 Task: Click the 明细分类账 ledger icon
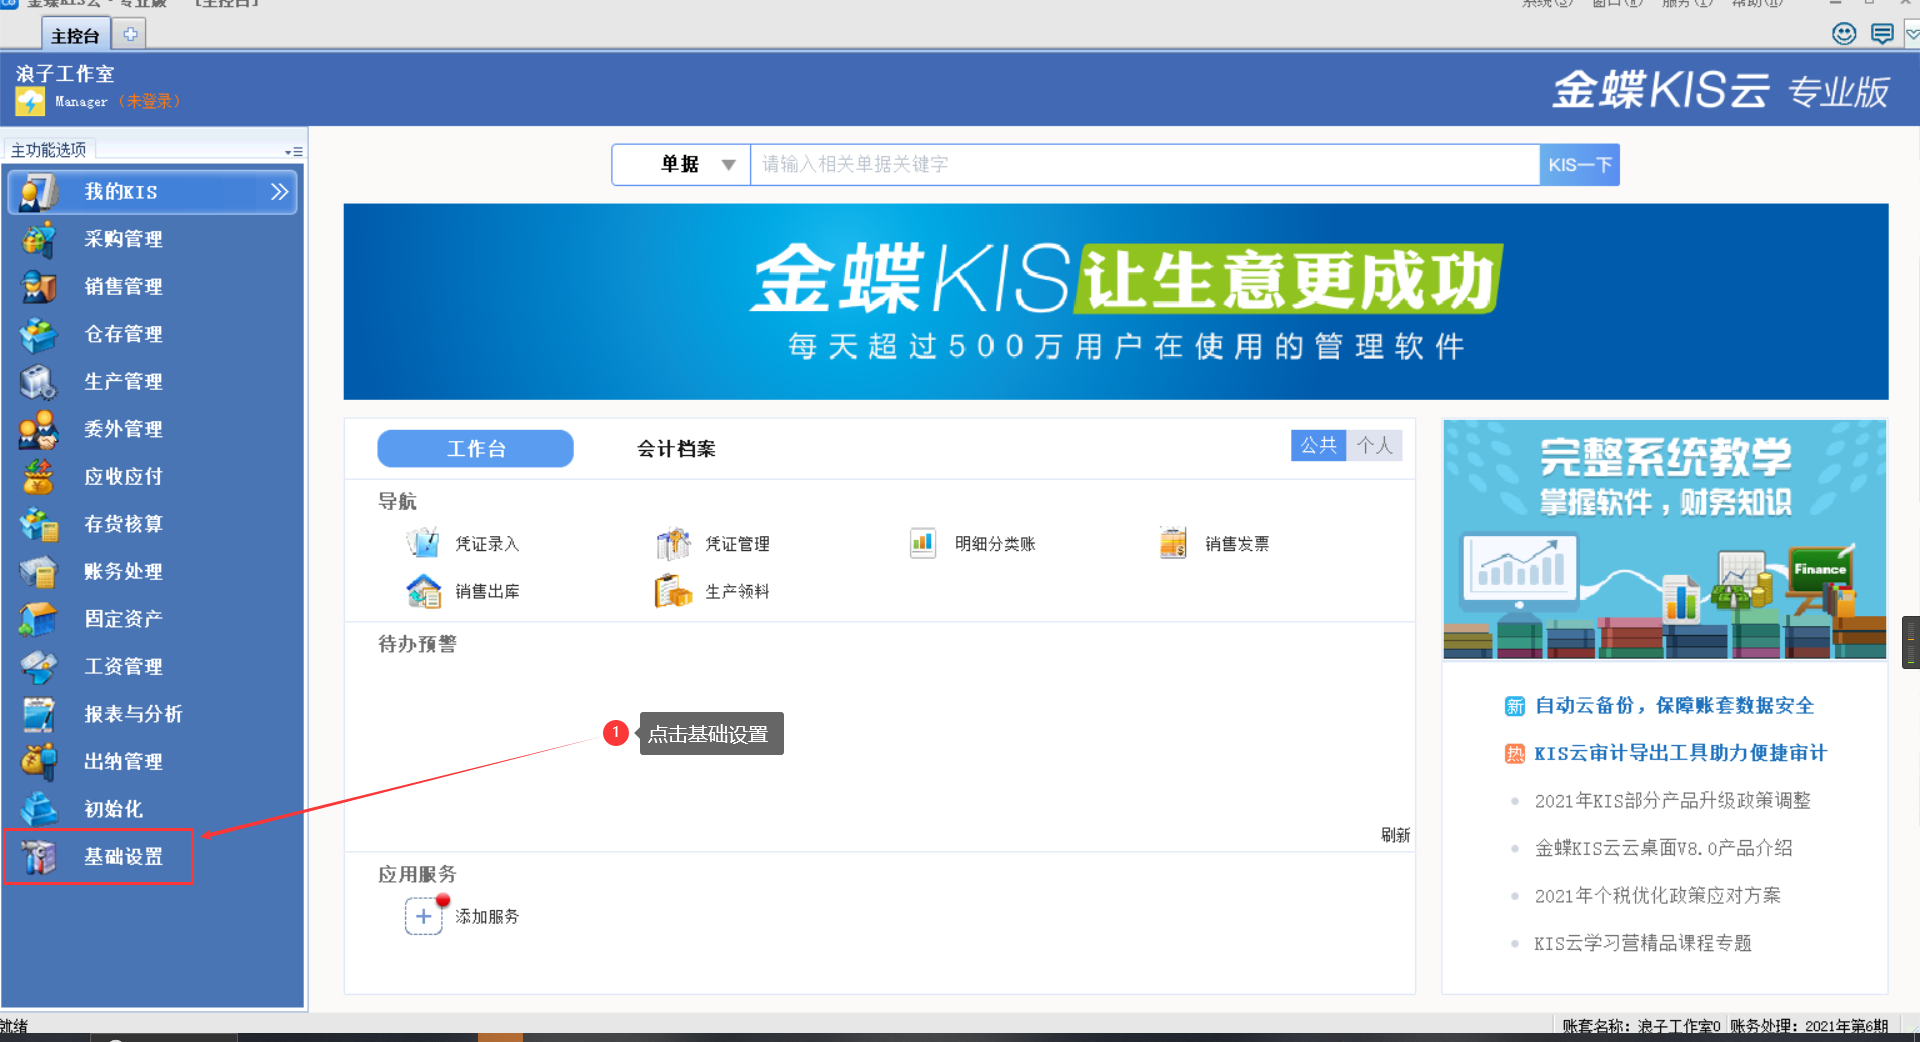pos(922,543)
